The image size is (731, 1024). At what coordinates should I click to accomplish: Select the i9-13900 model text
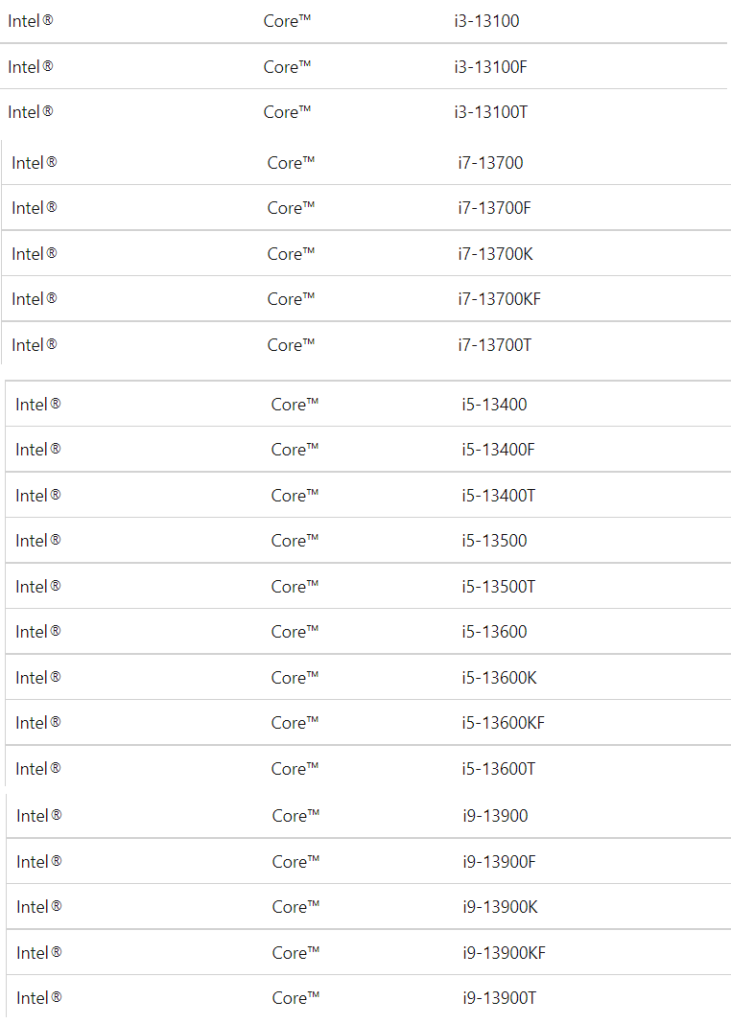[495, 816]
